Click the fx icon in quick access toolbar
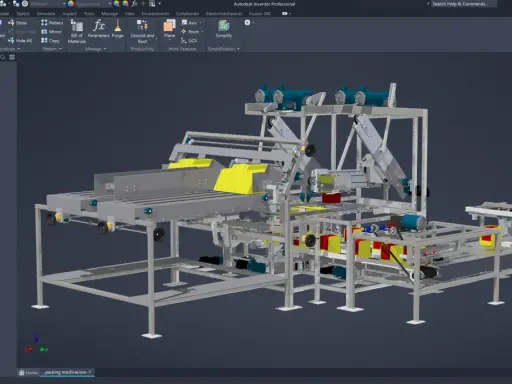This screenshot has height=384, width=512. pyautogui.click(x=134, y=4)
